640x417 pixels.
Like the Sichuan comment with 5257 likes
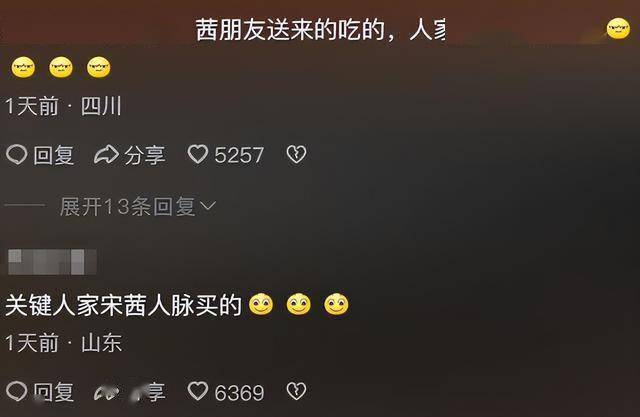[198, 155]
